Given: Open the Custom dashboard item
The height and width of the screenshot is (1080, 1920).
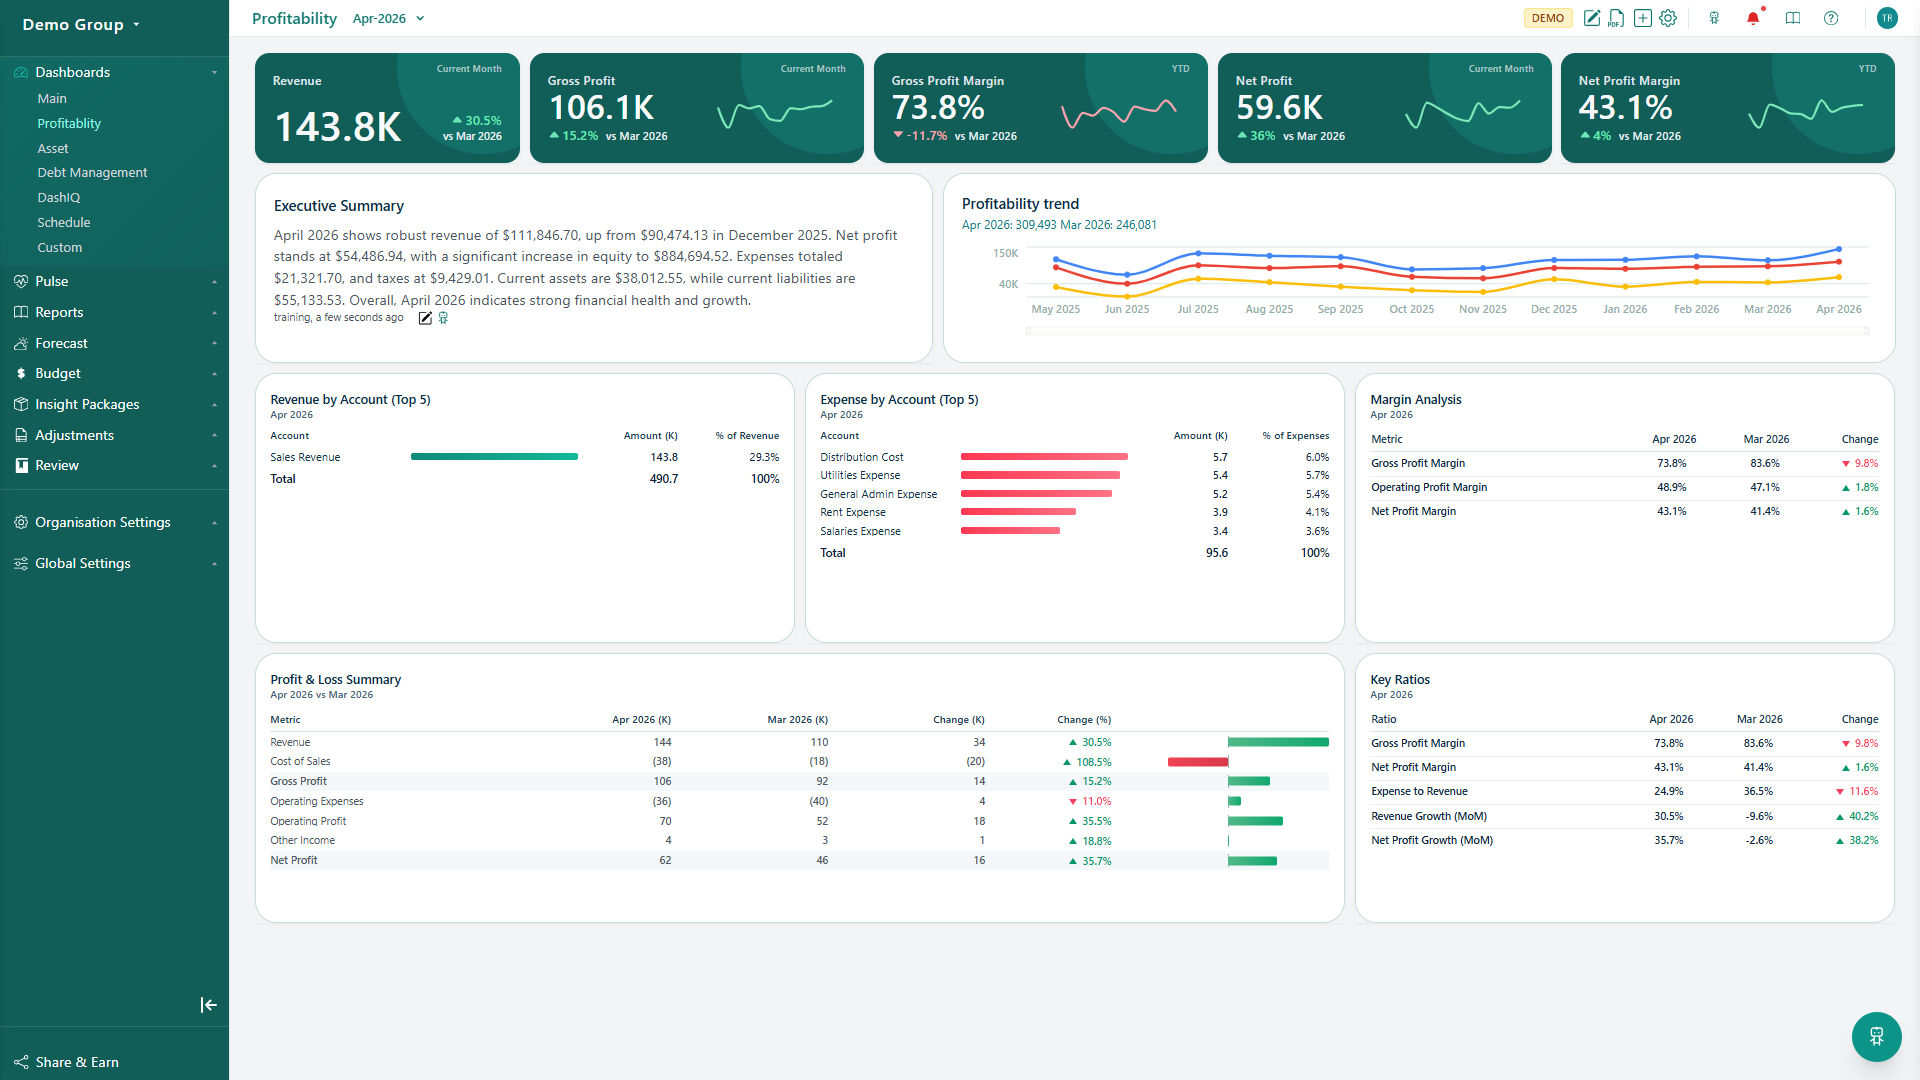Looking at the screenshot, I should pyautogui.click(x=60, y=247).
